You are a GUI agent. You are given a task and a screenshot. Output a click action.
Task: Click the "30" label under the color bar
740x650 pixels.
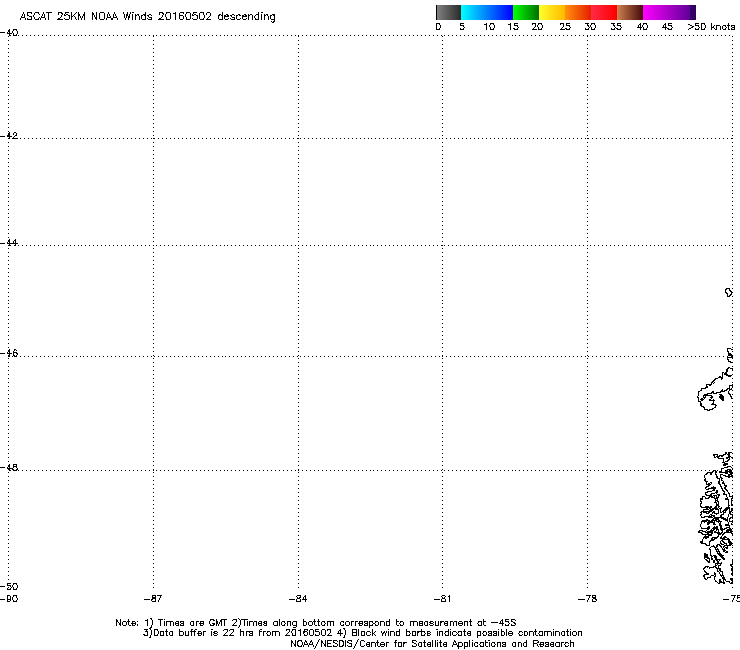coord(590,27)
